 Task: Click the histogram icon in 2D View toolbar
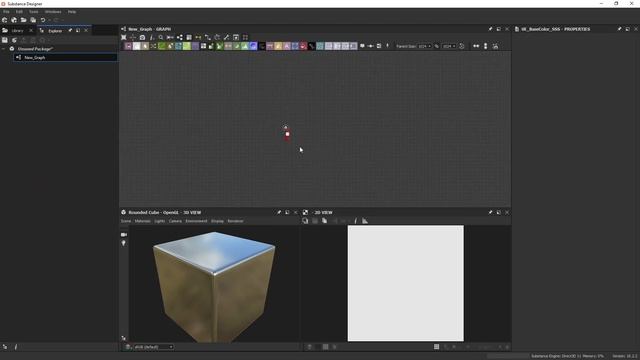[x=365, y=221]
